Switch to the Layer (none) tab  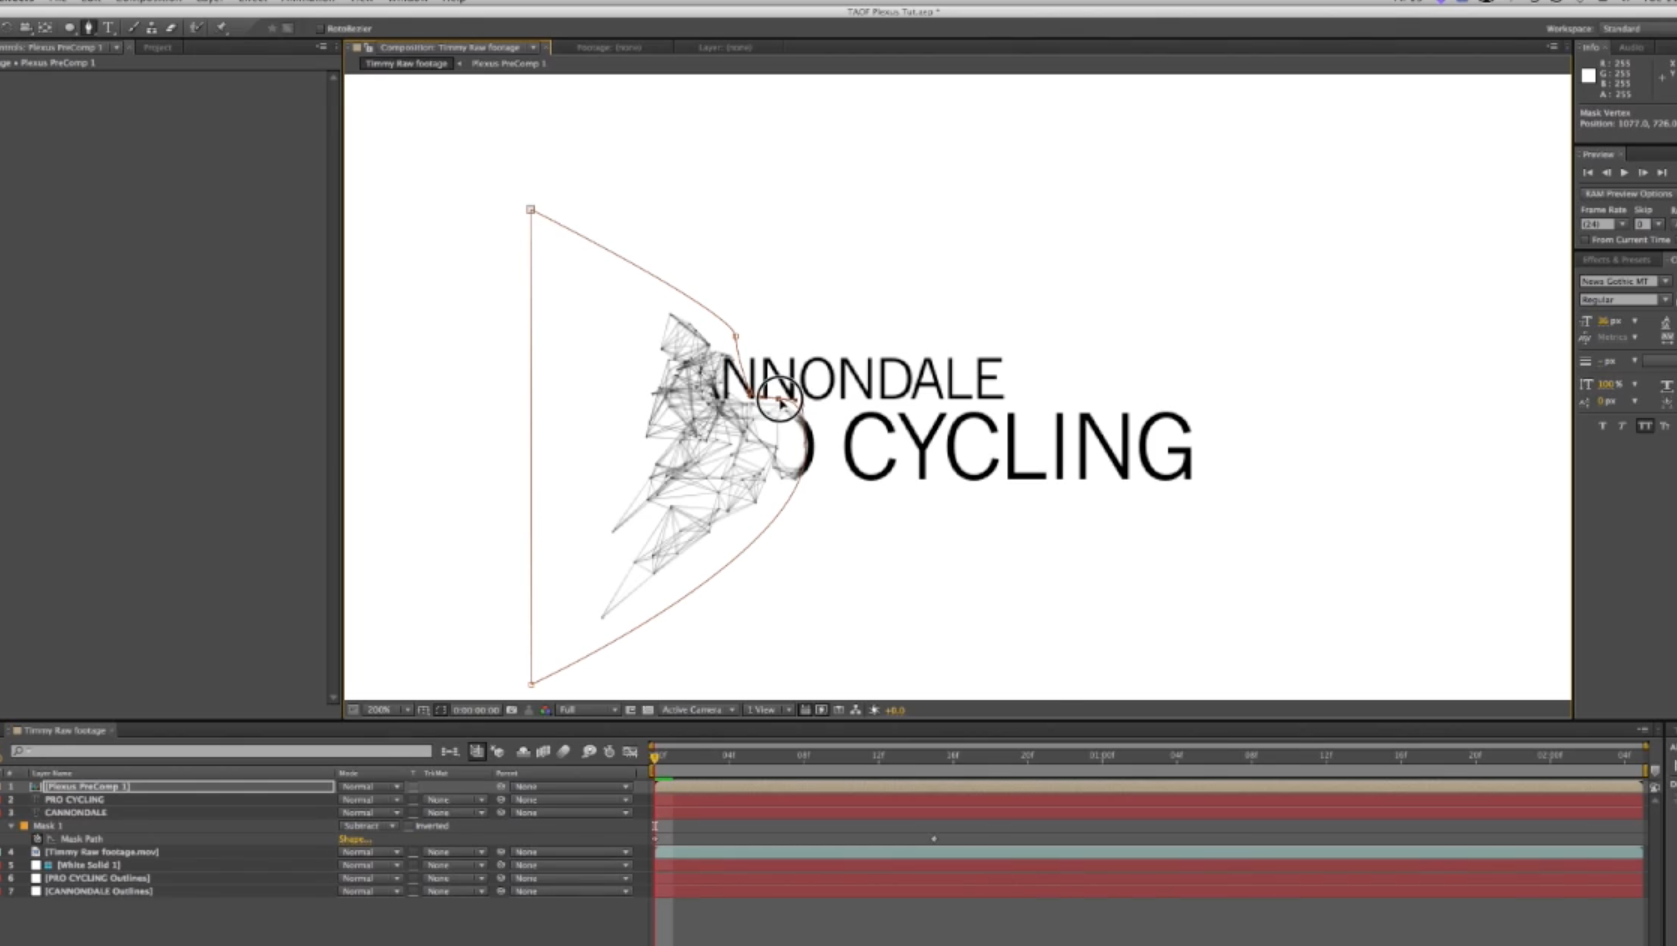[x=725, y=47]
